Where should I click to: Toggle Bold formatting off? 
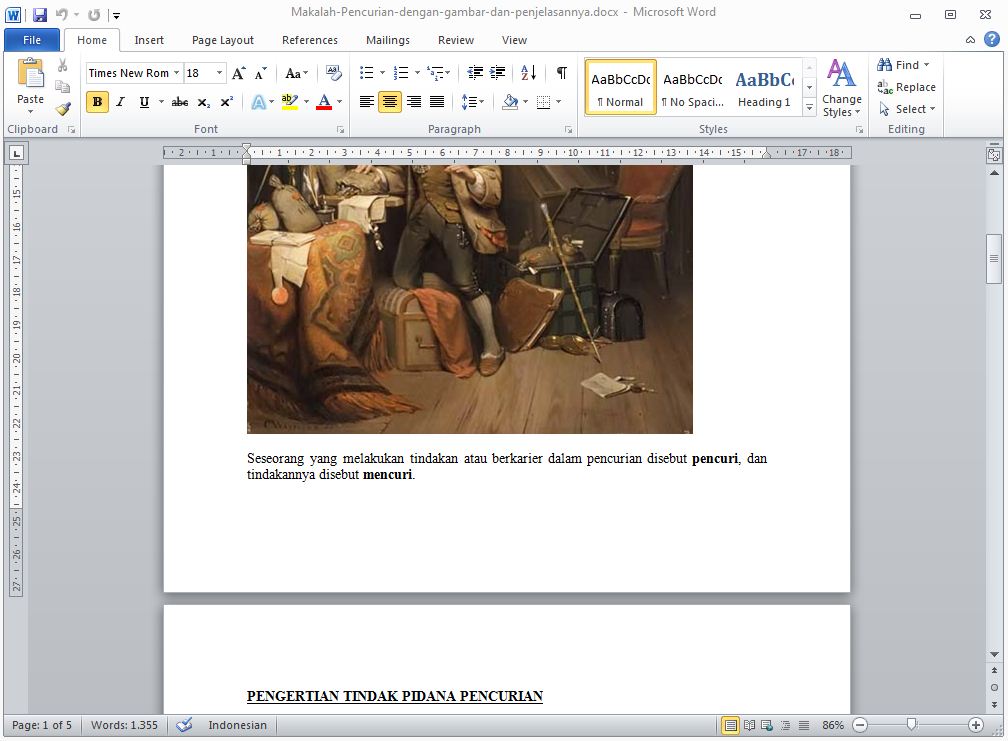click(x=97, y=102)
